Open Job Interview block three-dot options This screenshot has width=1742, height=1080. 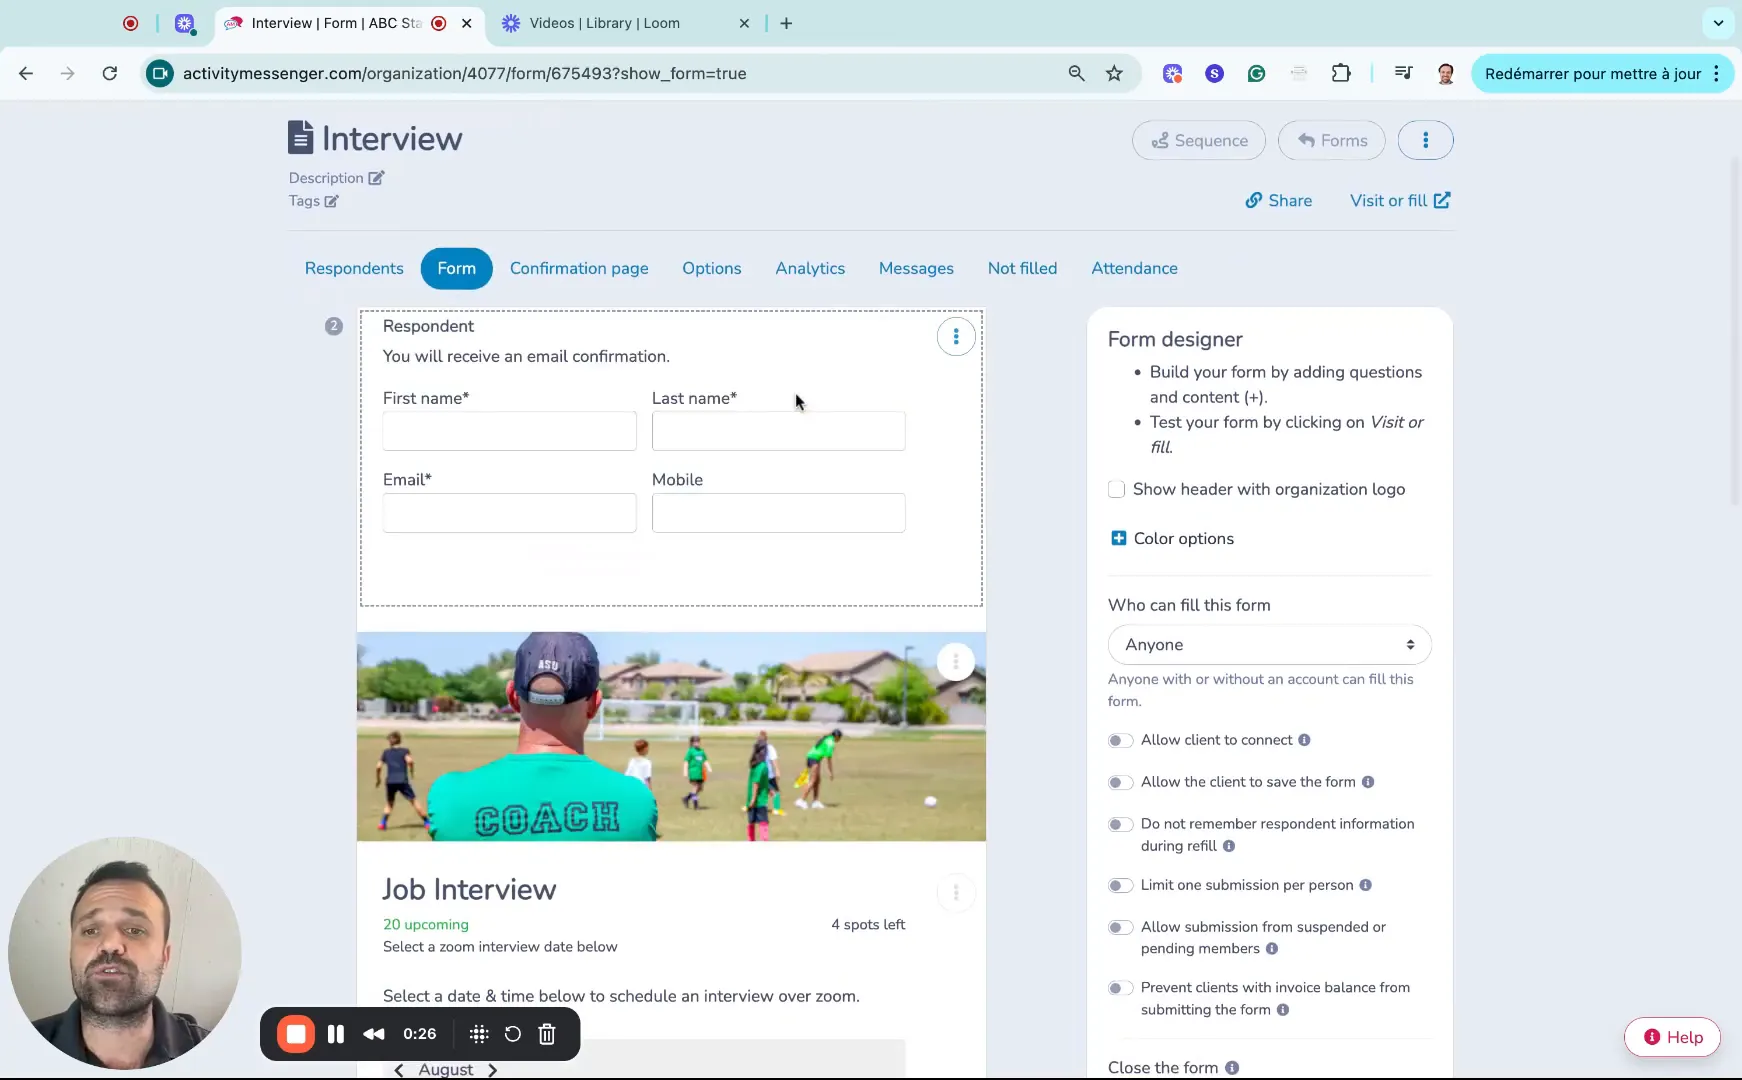click(x=956, y=893)
